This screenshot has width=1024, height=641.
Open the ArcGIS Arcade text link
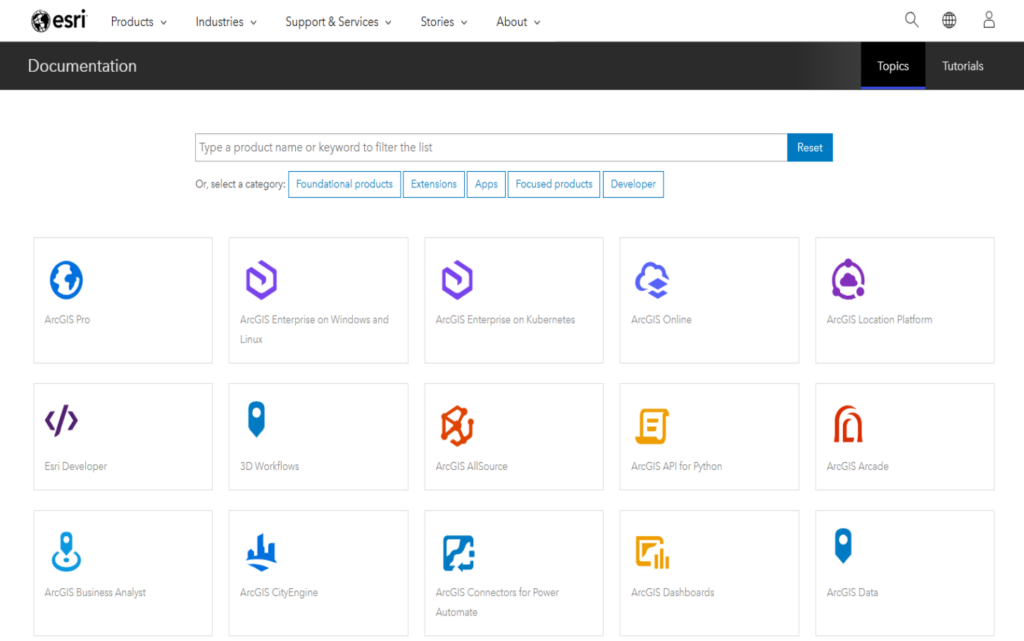[857, 466]
